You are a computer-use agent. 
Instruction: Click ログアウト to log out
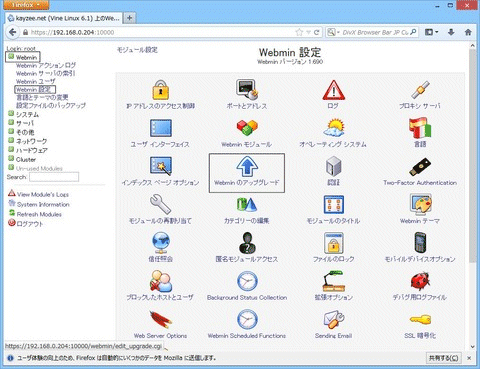click(30, 224)
